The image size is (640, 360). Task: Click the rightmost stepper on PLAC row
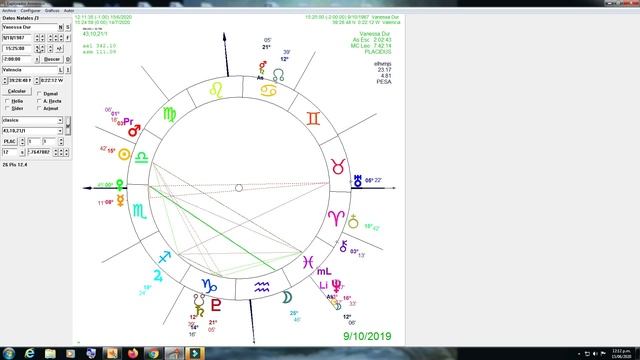coord(61,141)
